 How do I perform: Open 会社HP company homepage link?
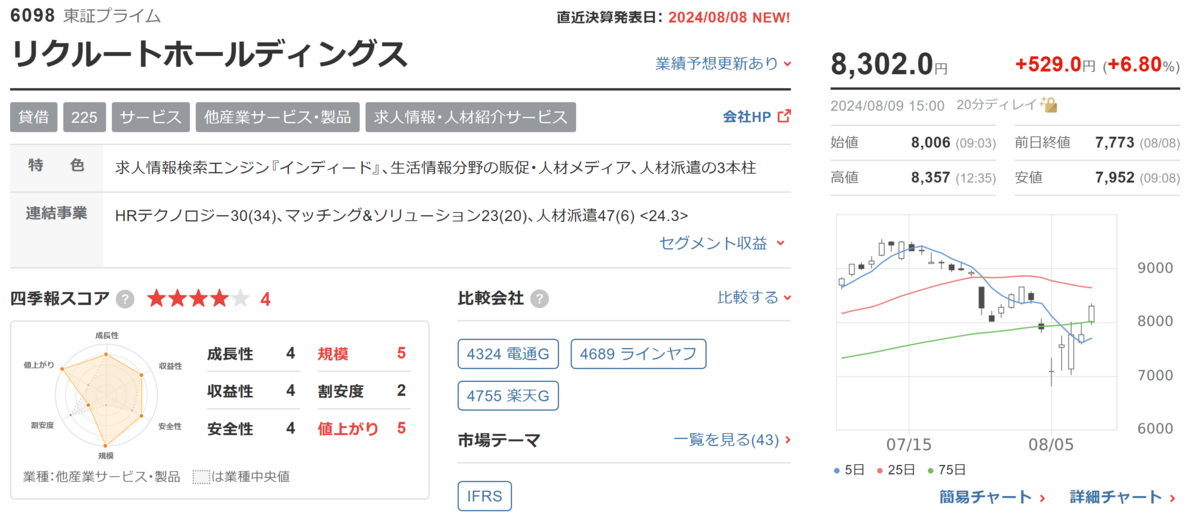(x=747, y=116)
